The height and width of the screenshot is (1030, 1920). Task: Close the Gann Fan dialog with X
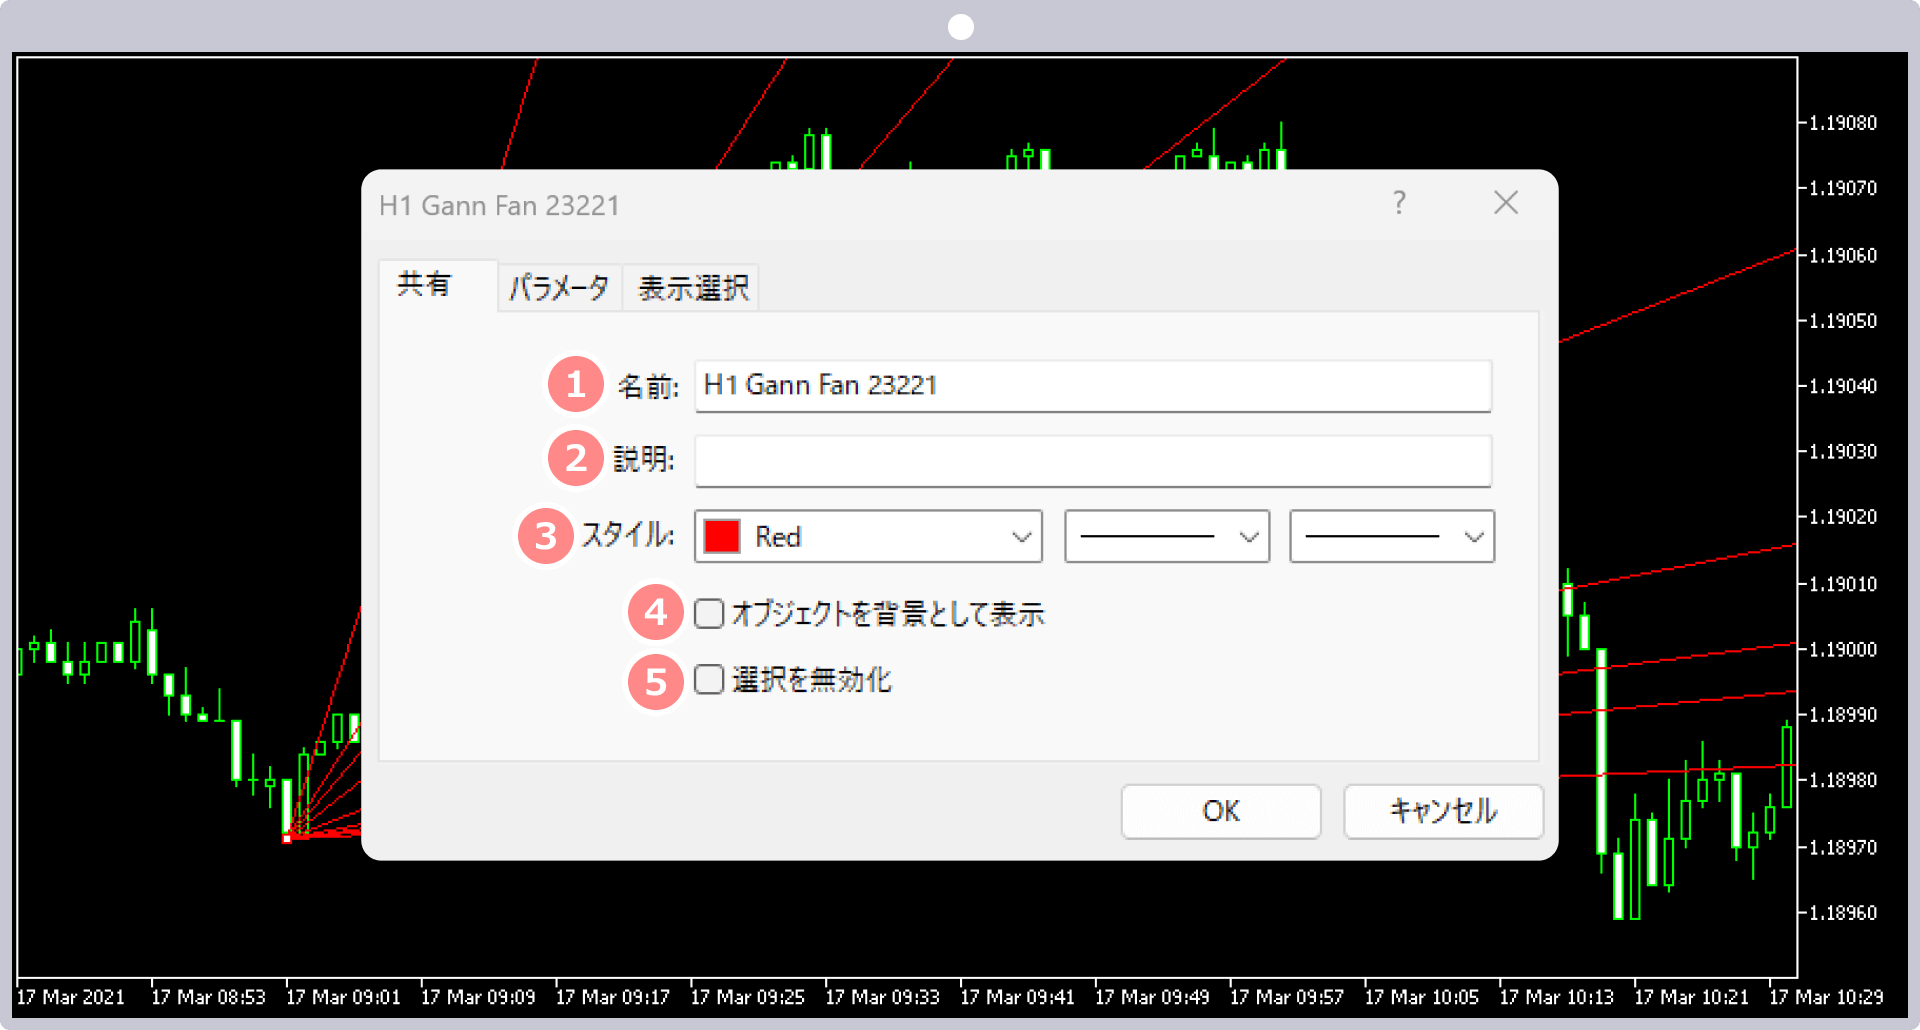point(1505,203)
